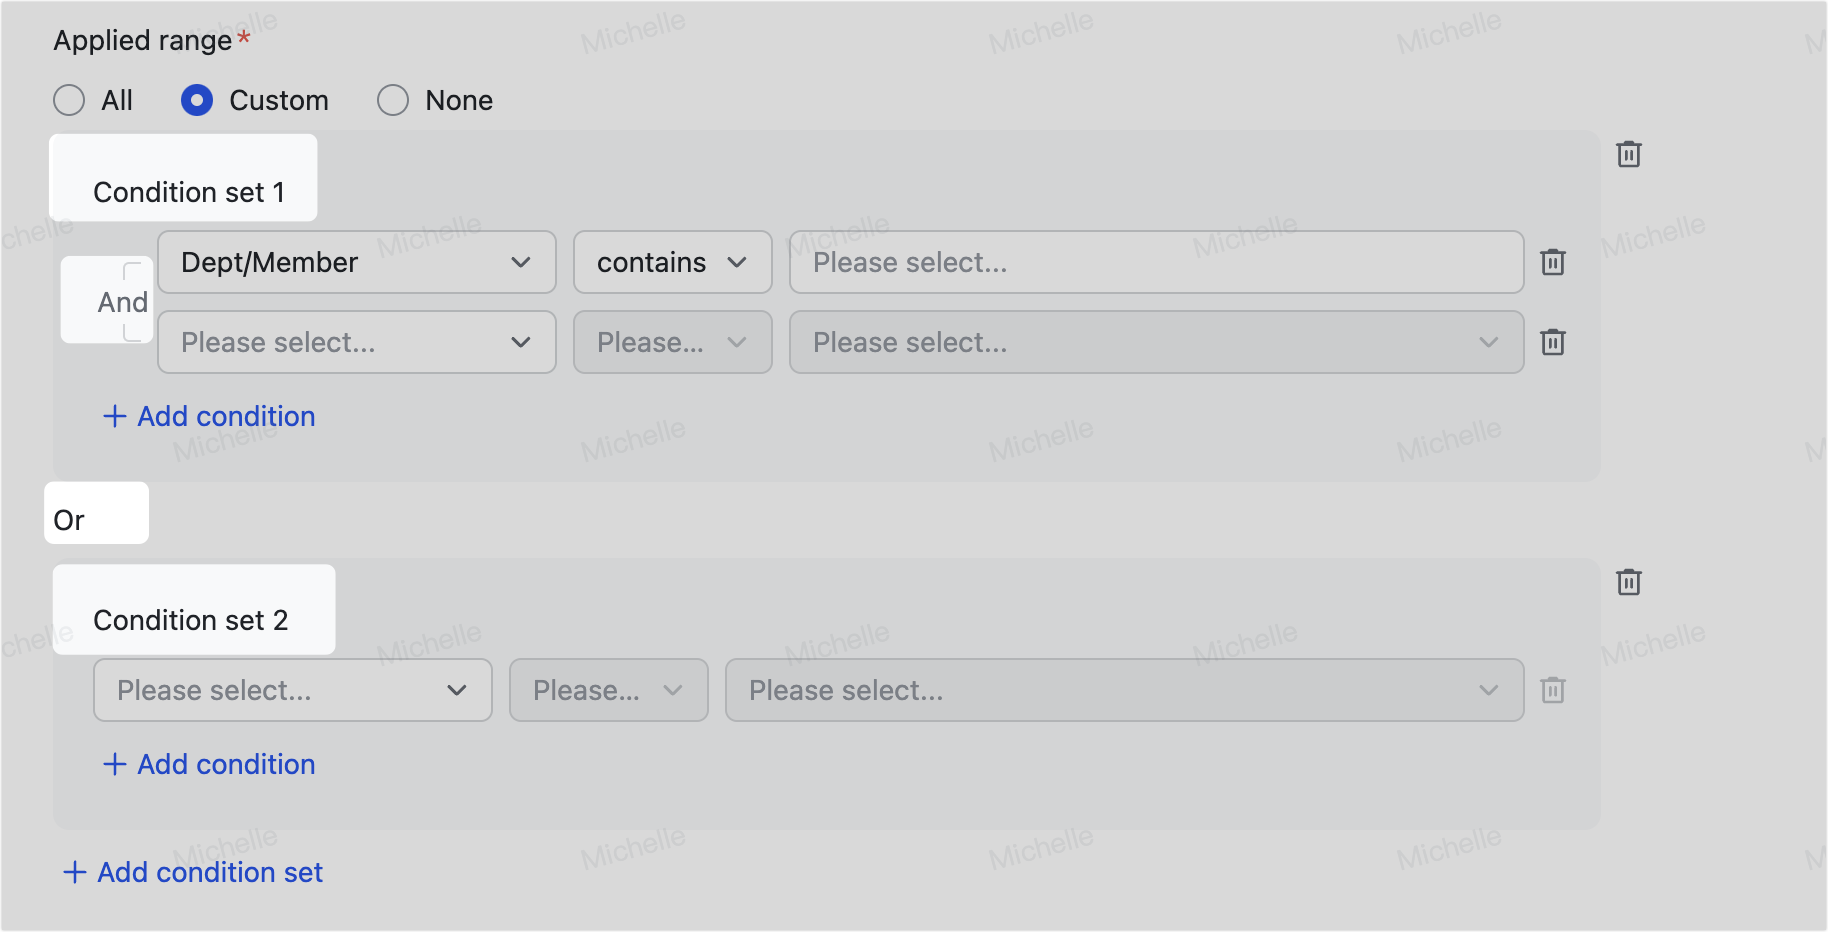Open the value selector chevron in Condition set 2
Viewport: 1828px width, 932px height.
click(1489, 690)
